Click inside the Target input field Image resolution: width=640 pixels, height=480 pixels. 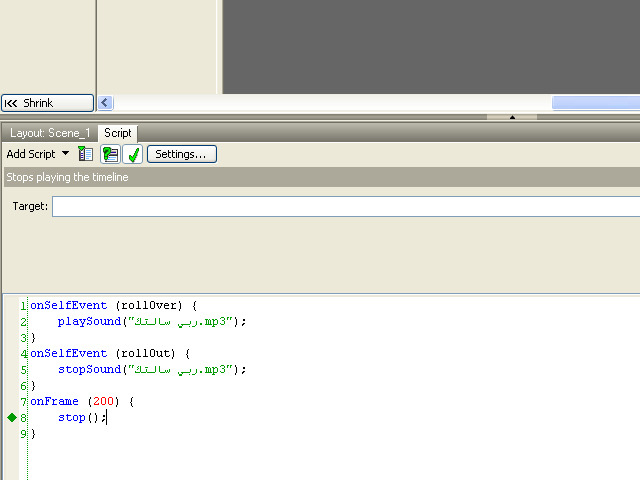click(x=345, y=206)
